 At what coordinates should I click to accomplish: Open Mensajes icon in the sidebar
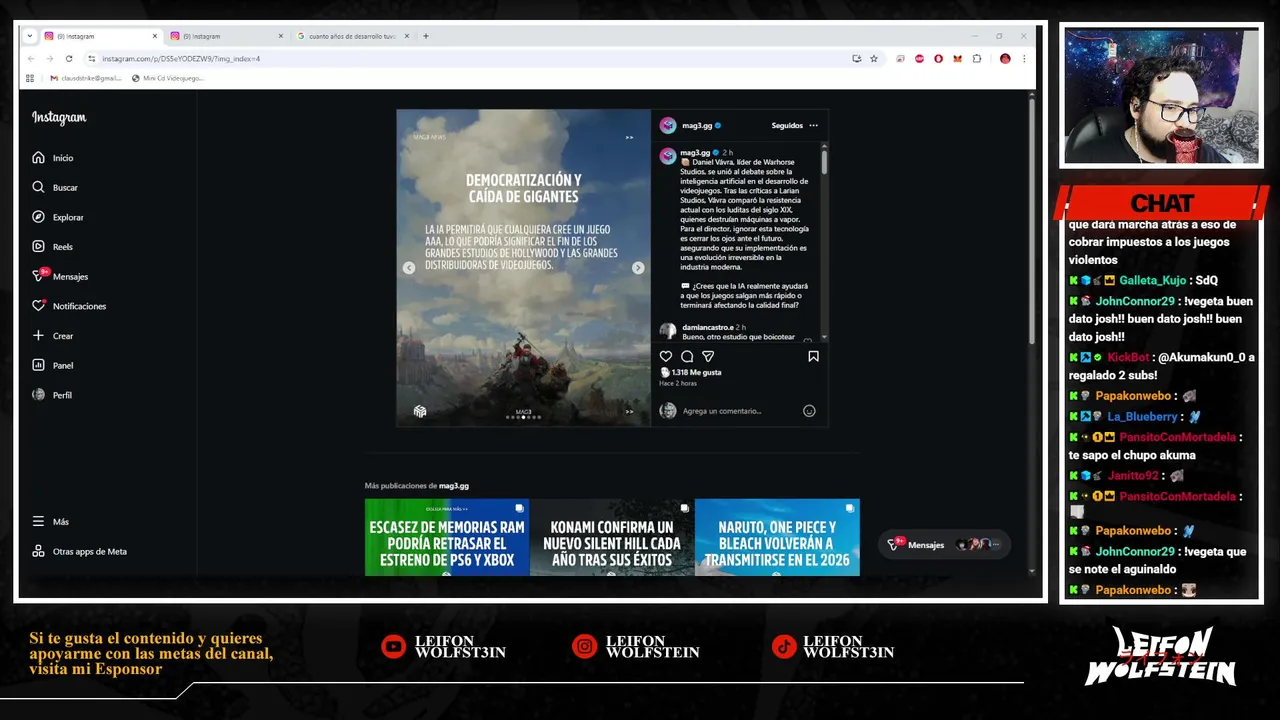pos(39,276)
